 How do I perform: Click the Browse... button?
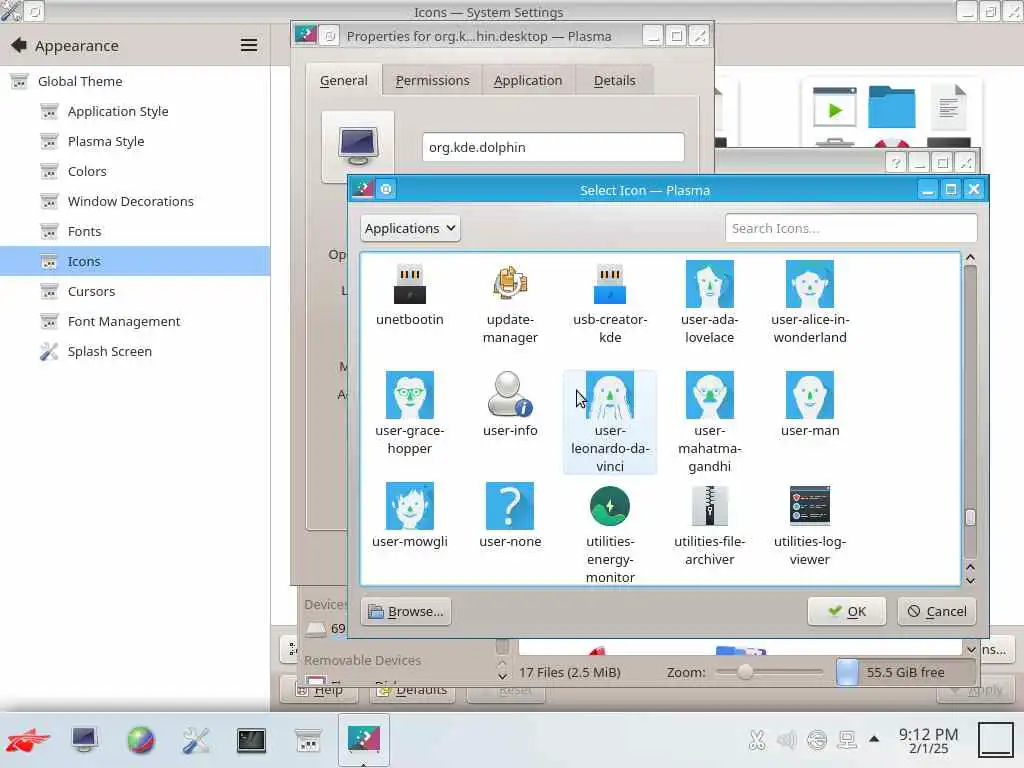(x=406, y=611)
